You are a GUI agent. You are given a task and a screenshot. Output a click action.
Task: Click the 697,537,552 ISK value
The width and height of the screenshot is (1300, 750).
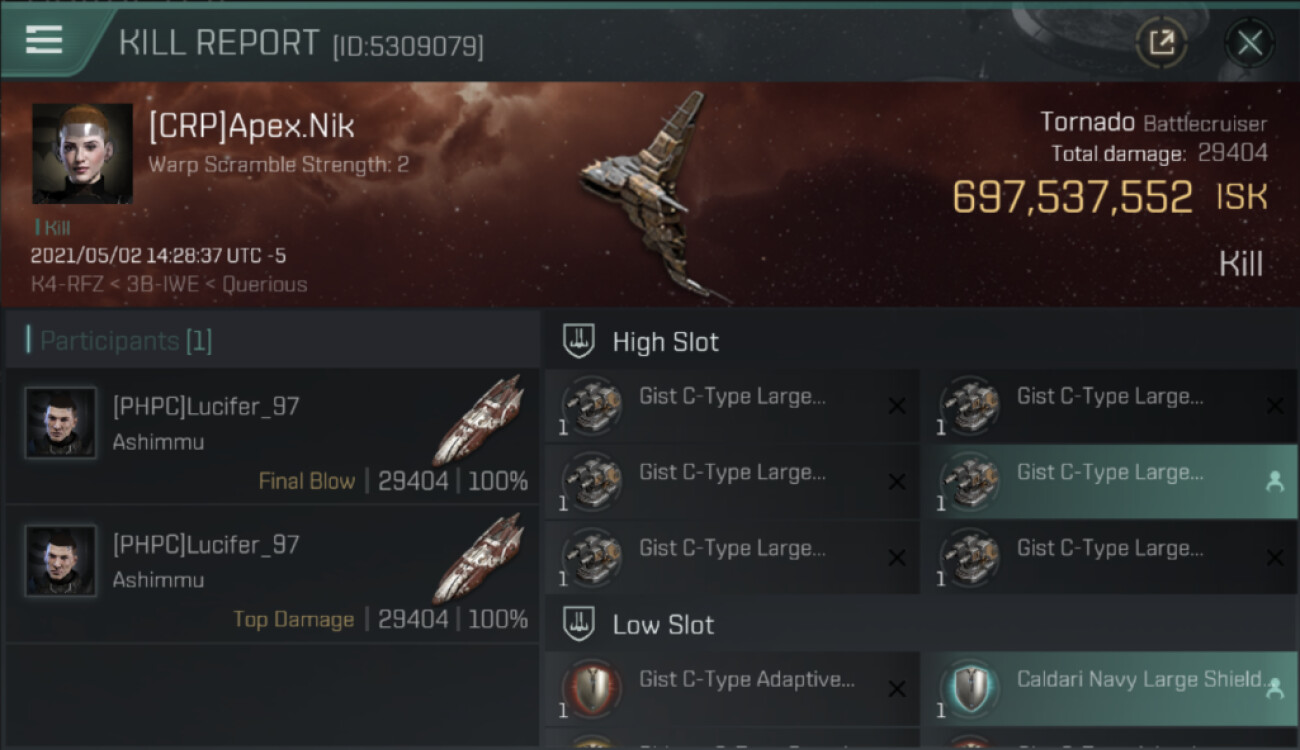[1110, 197]
